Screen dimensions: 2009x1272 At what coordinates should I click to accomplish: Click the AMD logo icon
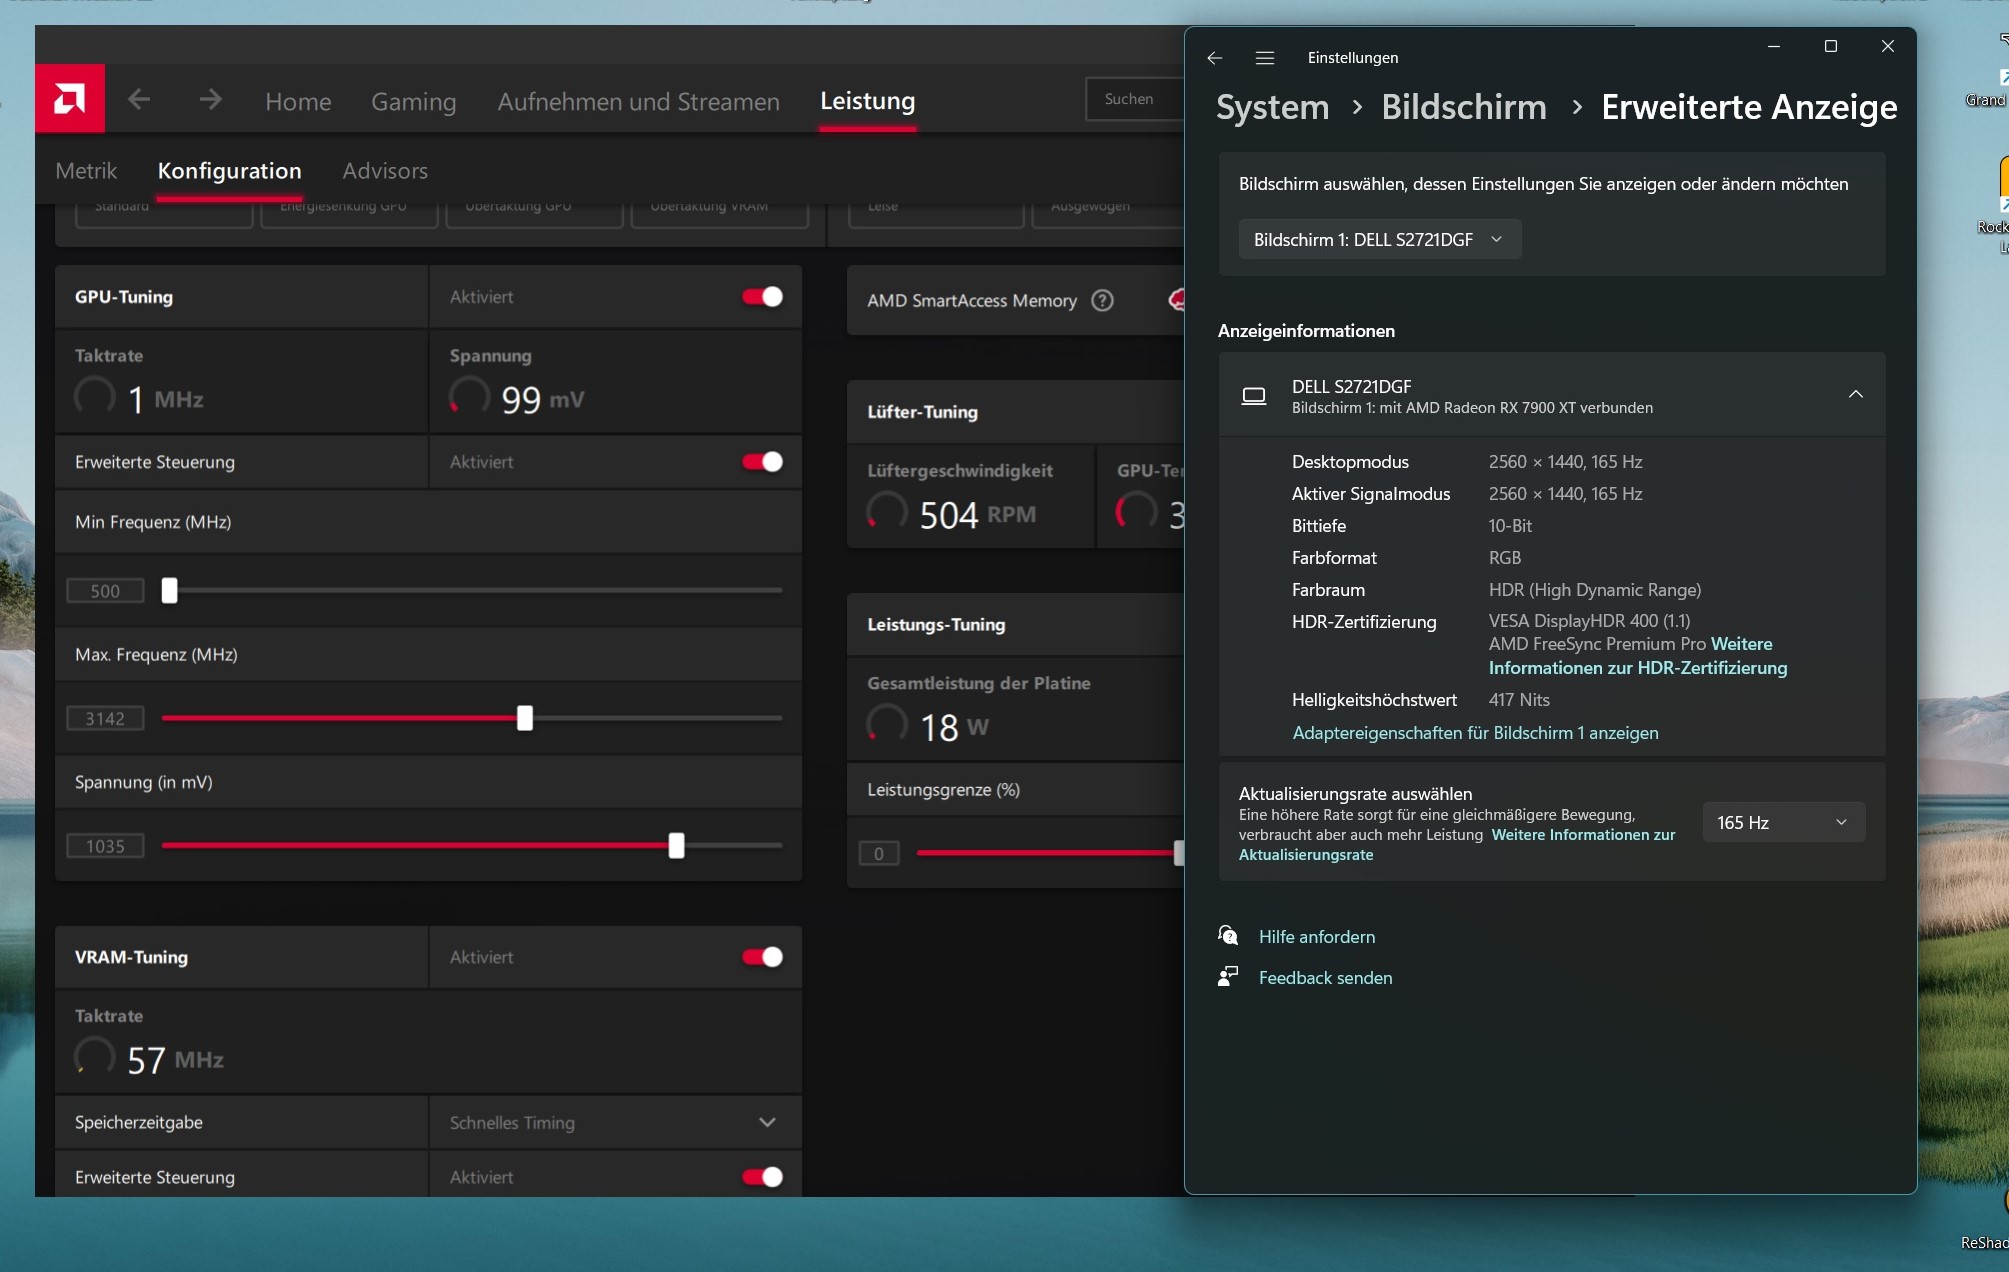pyautogui.click(x=69, y=98)
